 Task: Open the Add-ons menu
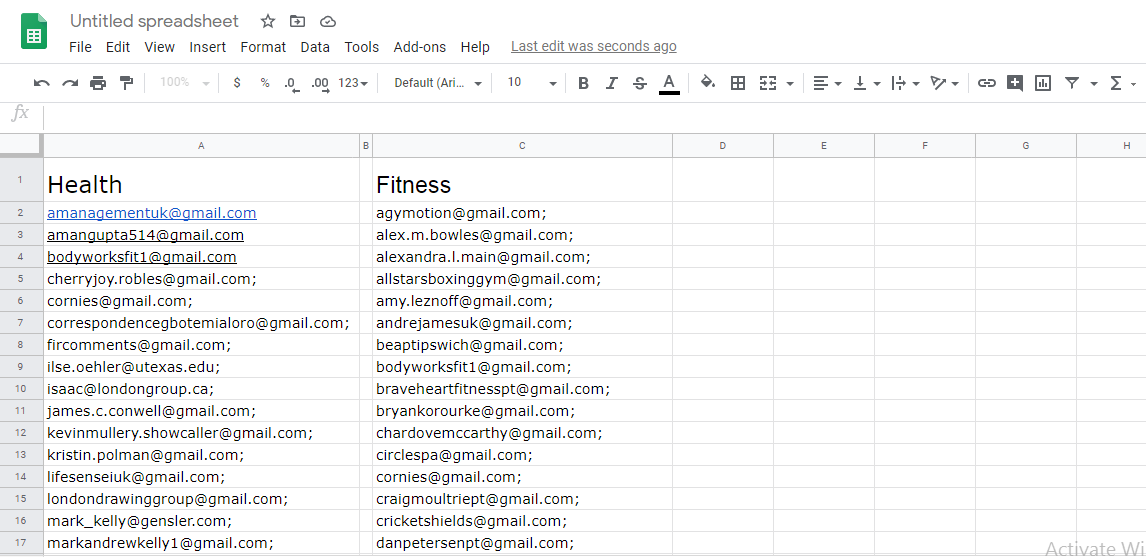[420, 47]
